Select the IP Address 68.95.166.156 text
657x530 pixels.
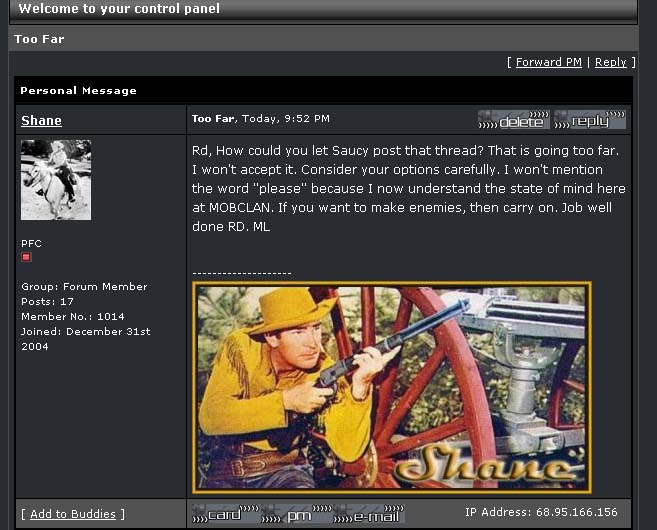coord(541,512)
